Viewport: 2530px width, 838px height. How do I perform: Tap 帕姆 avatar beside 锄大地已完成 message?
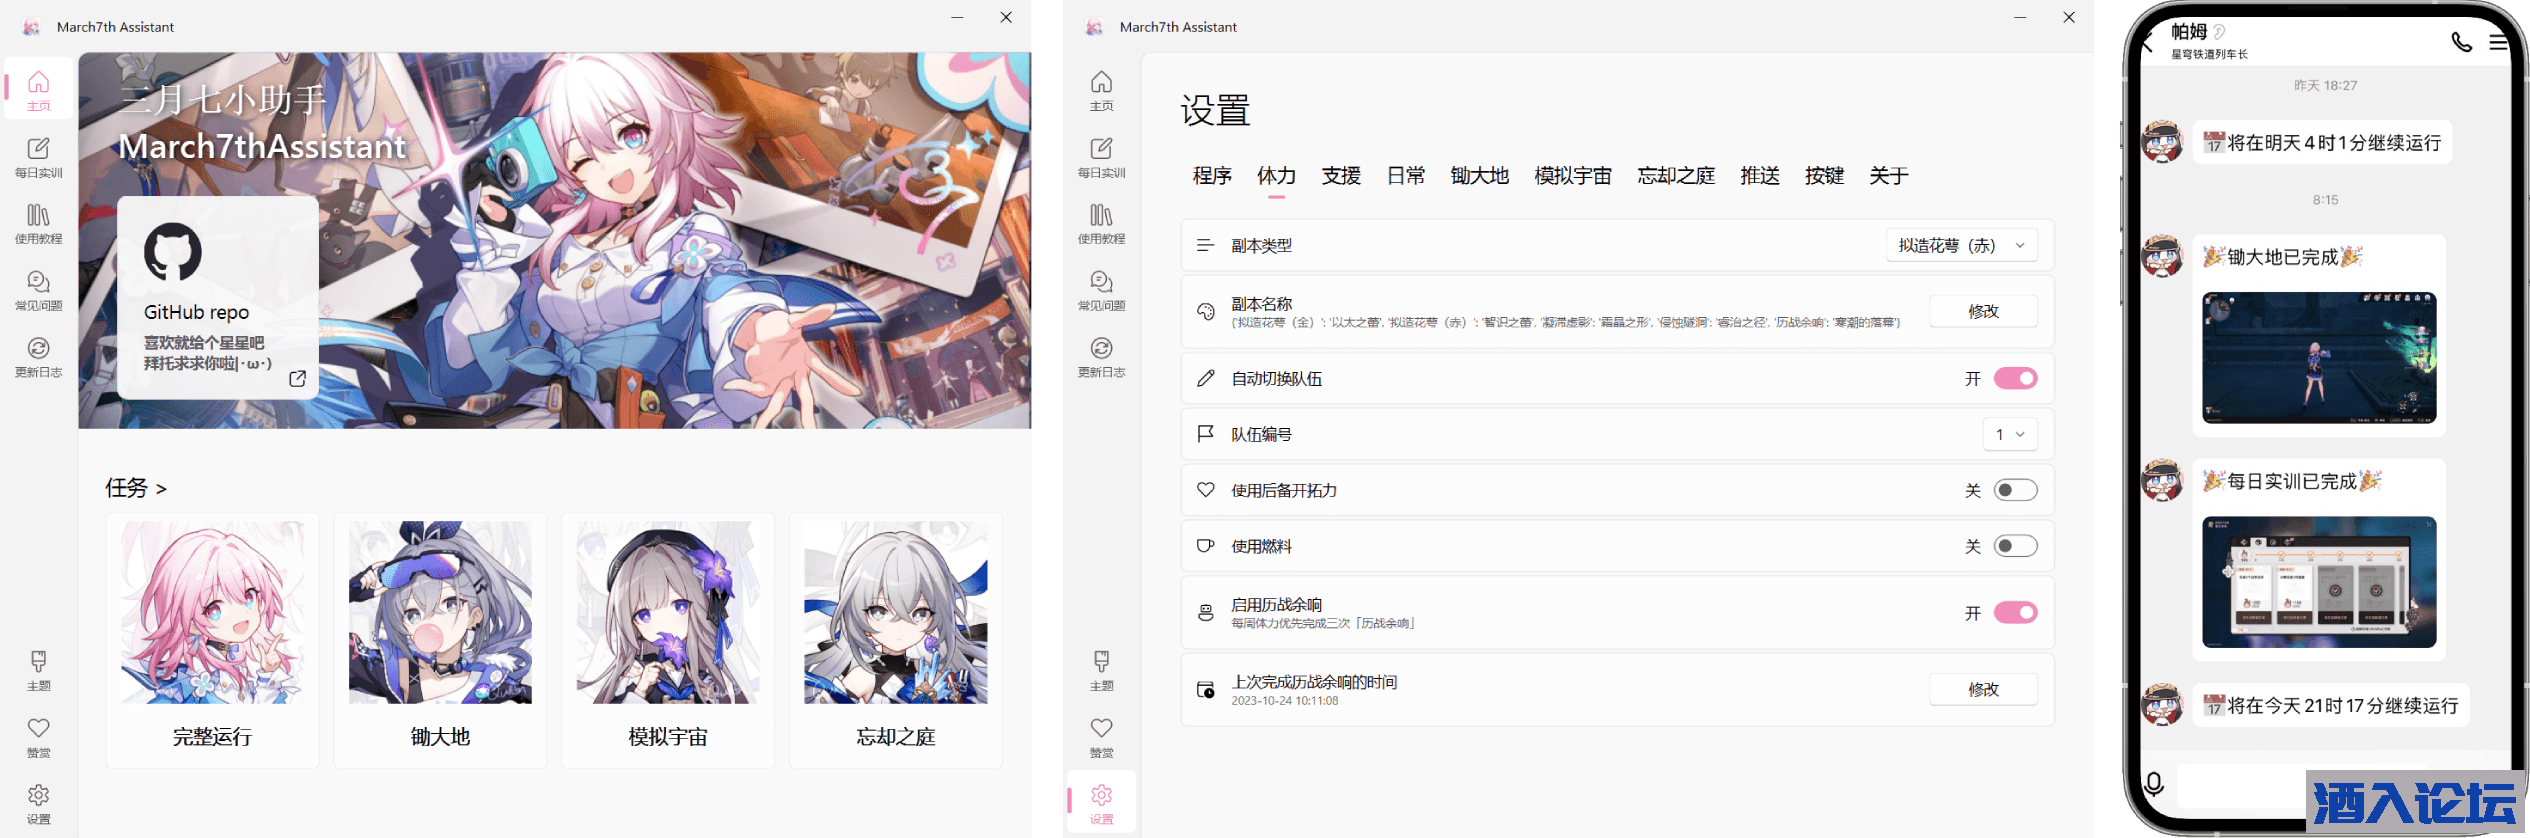(x=2162, y=256)
